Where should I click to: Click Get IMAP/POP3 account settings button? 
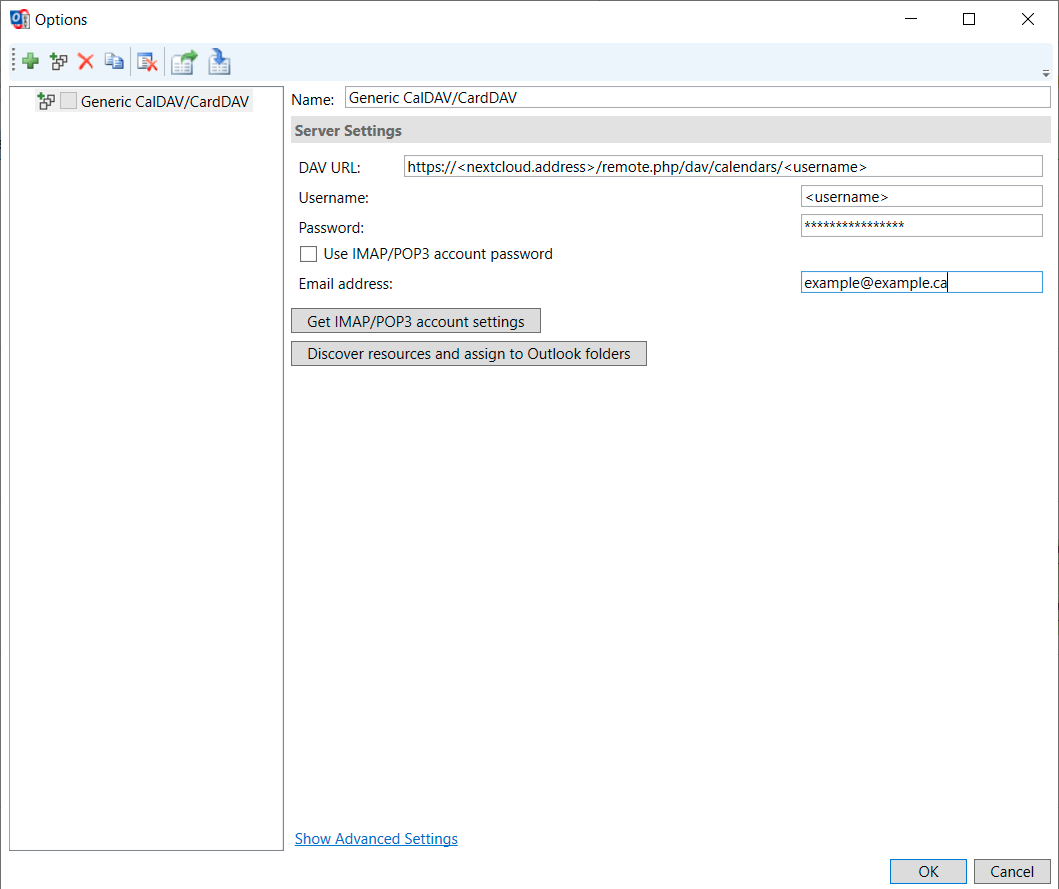pyautogui.click(x=416, y=321)
